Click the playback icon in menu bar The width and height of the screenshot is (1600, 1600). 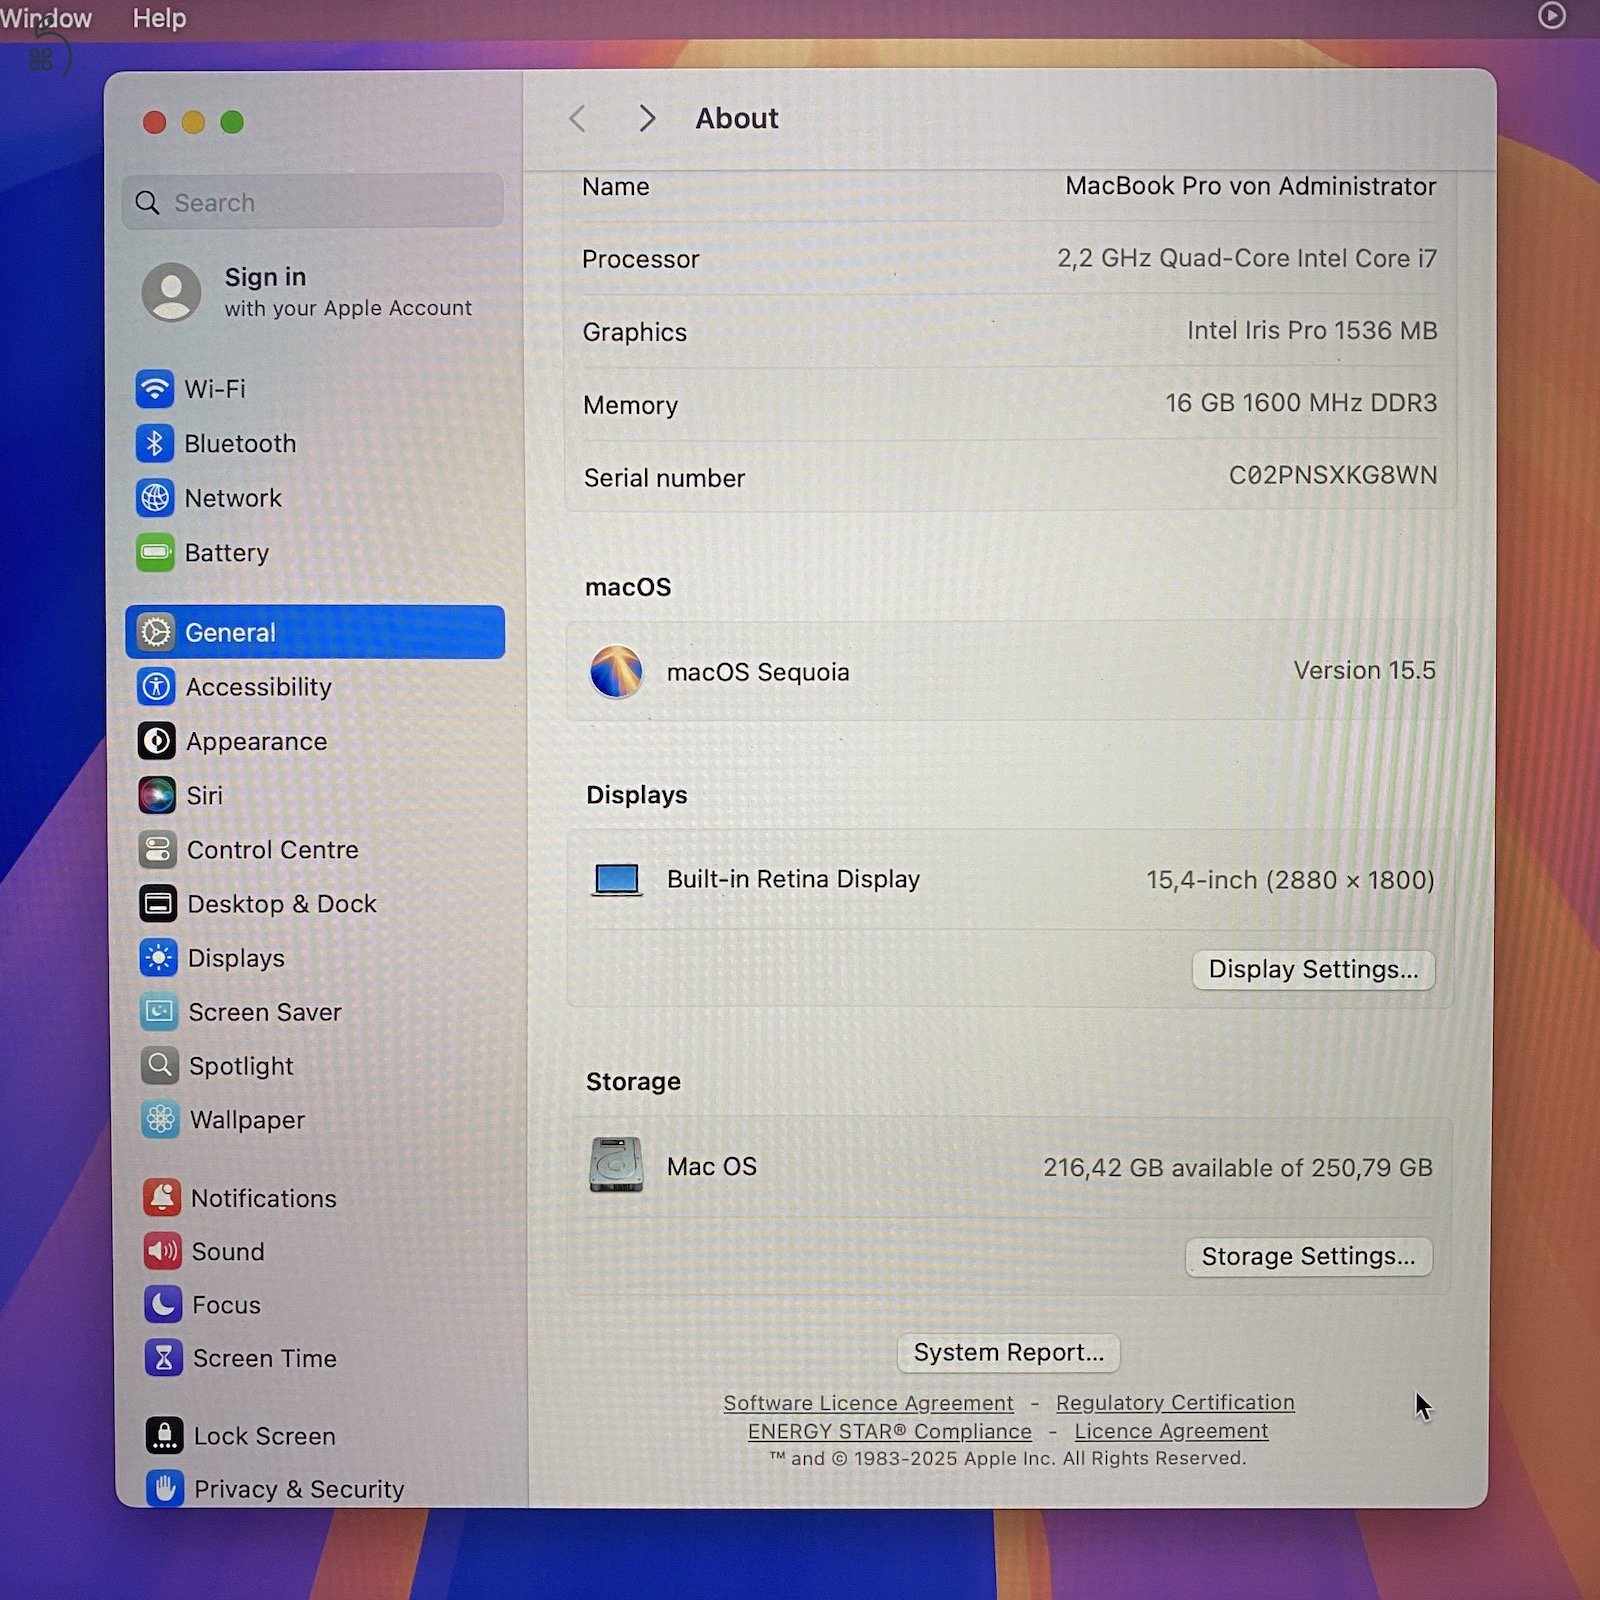(1551, 15)
